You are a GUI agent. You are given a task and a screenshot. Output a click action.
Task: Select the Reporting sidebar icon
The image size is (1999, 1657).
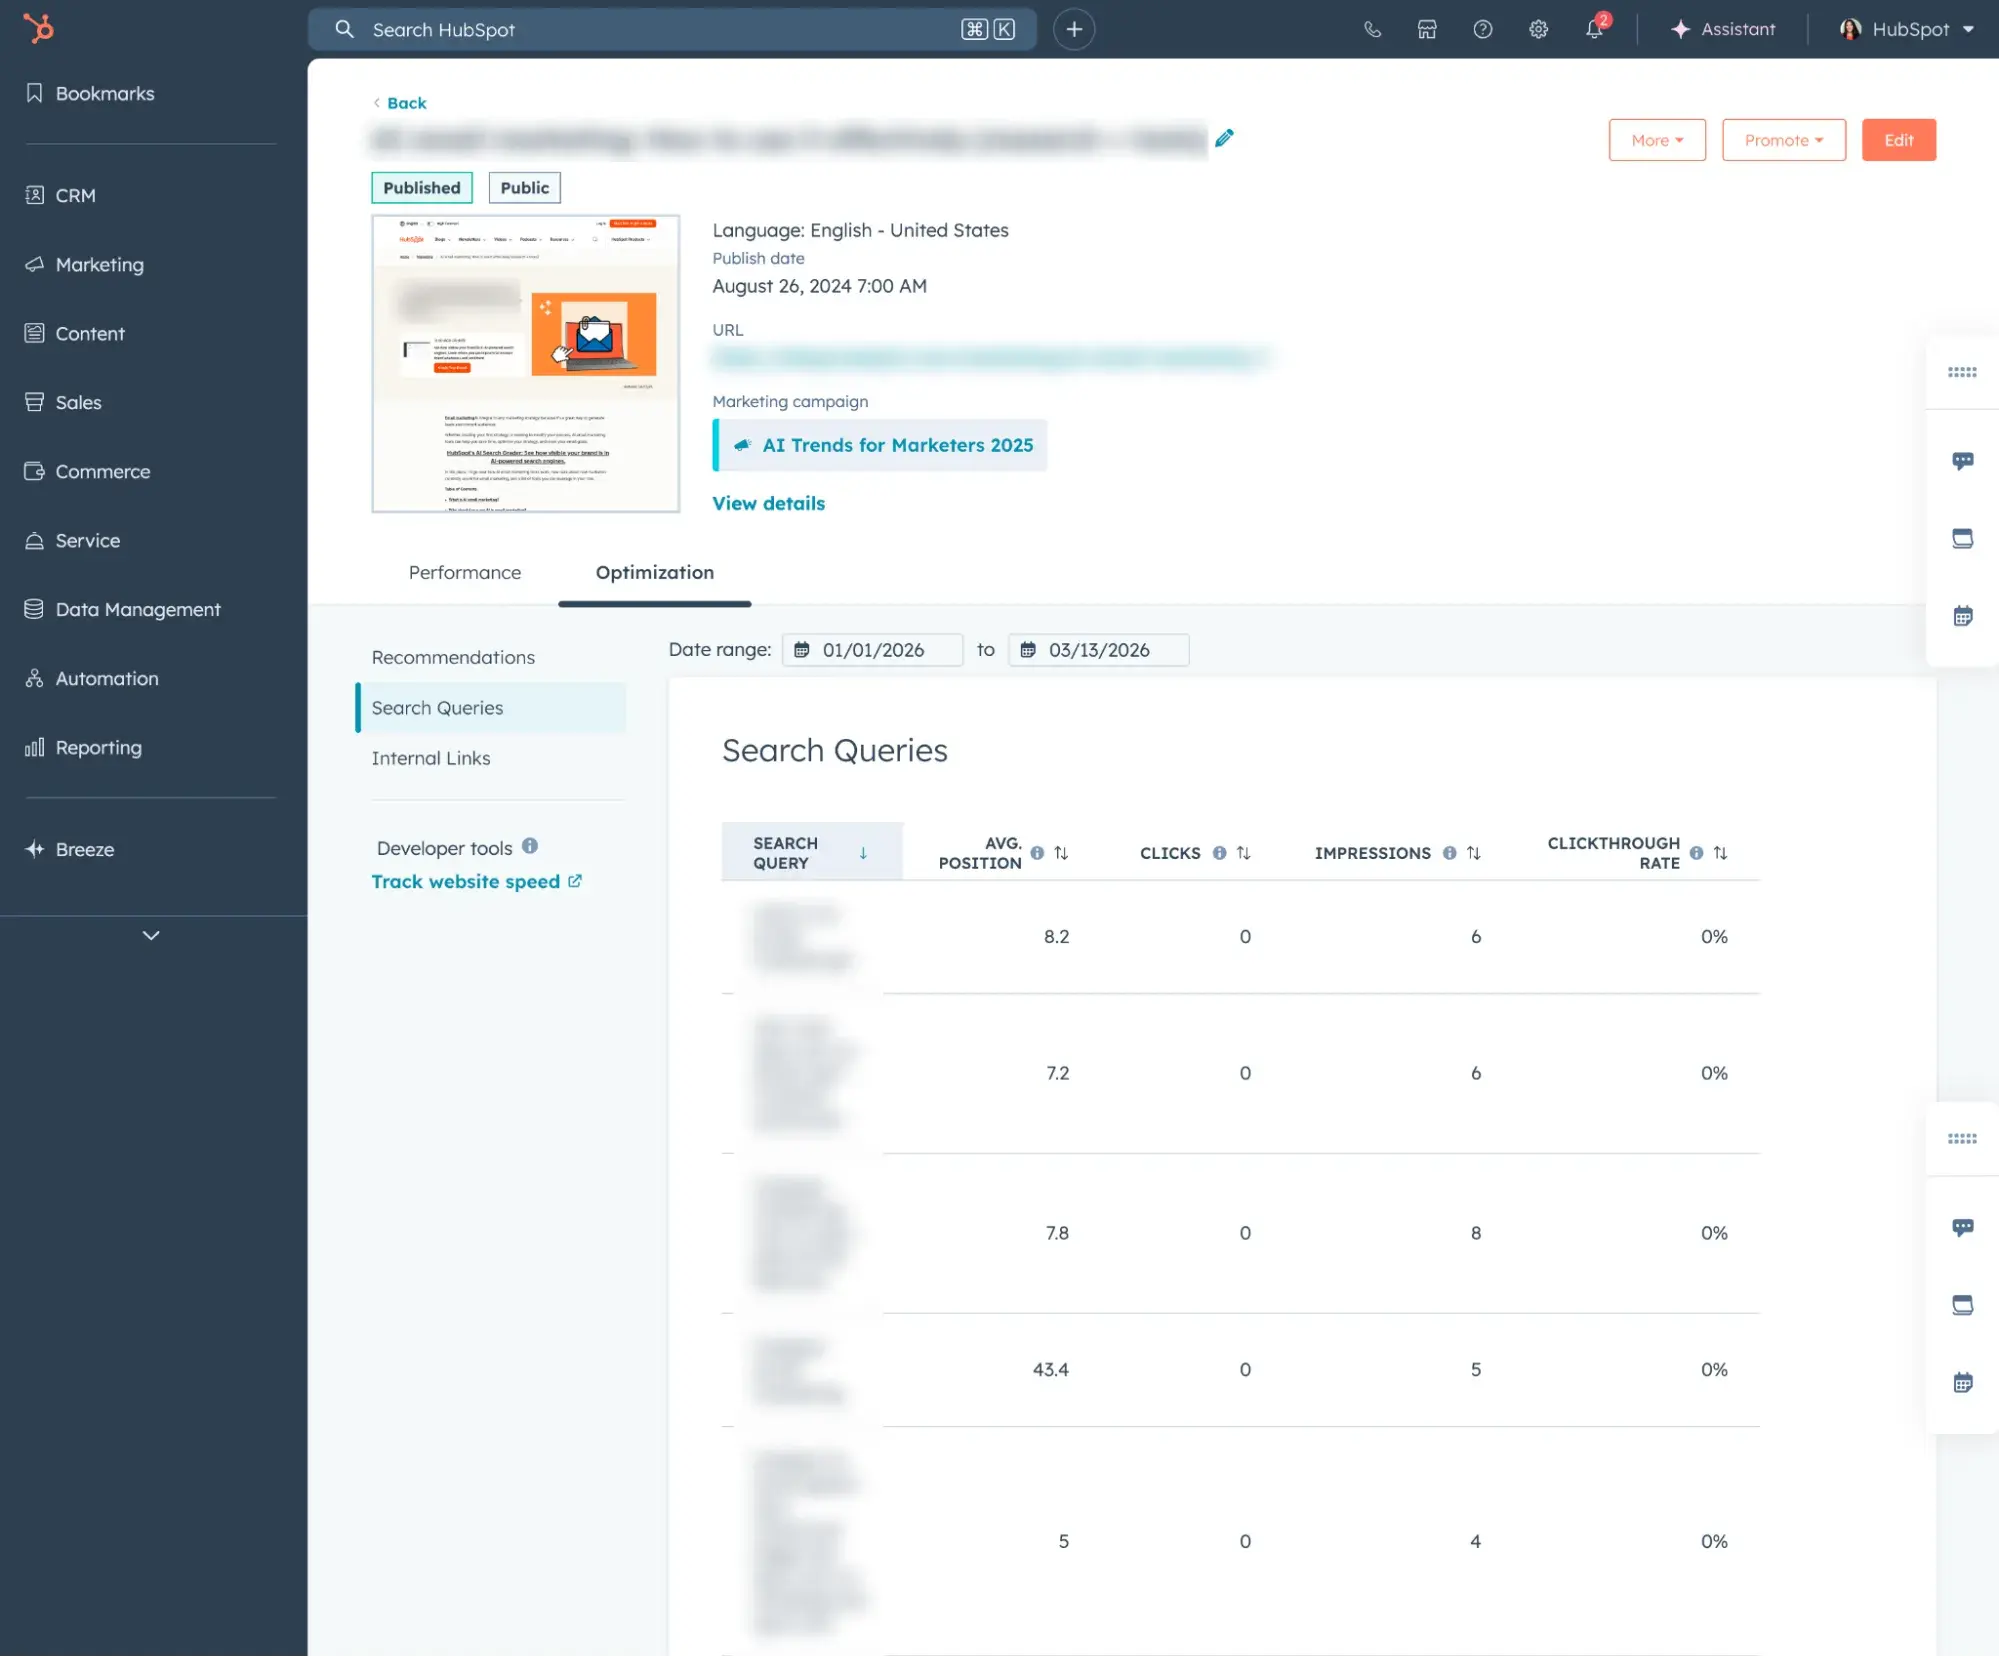[35, 747]
